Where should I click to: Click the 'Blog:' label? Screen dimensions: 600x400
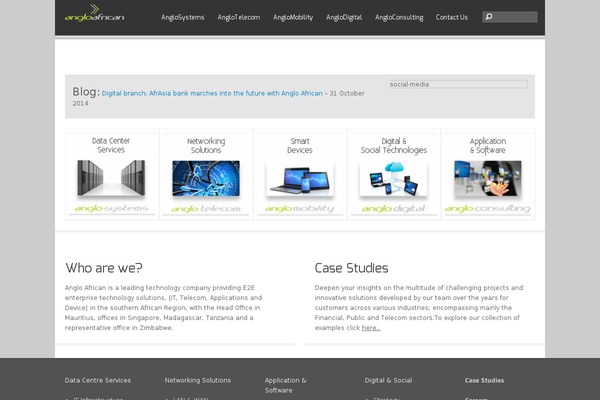(x=86, y=92)
